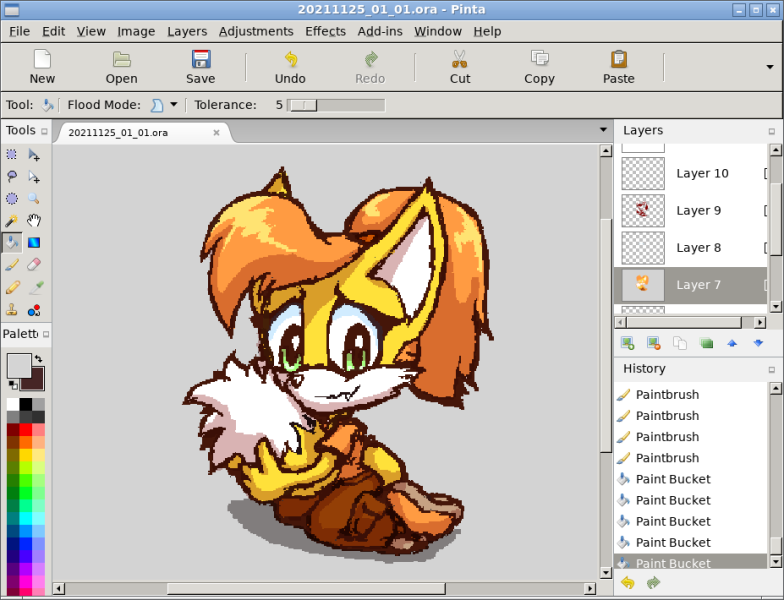Click the canvas vertical scrollbar down arrow

(606, 573)
